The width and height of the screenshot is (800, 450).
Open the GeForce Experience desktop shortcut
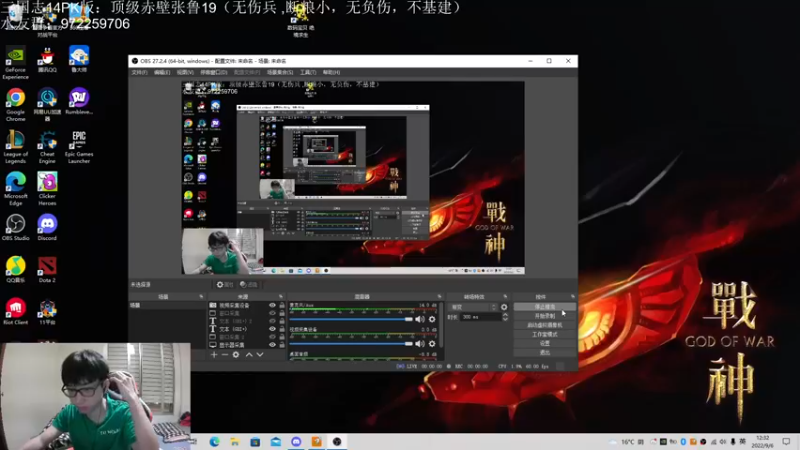[x=15, y=62]
